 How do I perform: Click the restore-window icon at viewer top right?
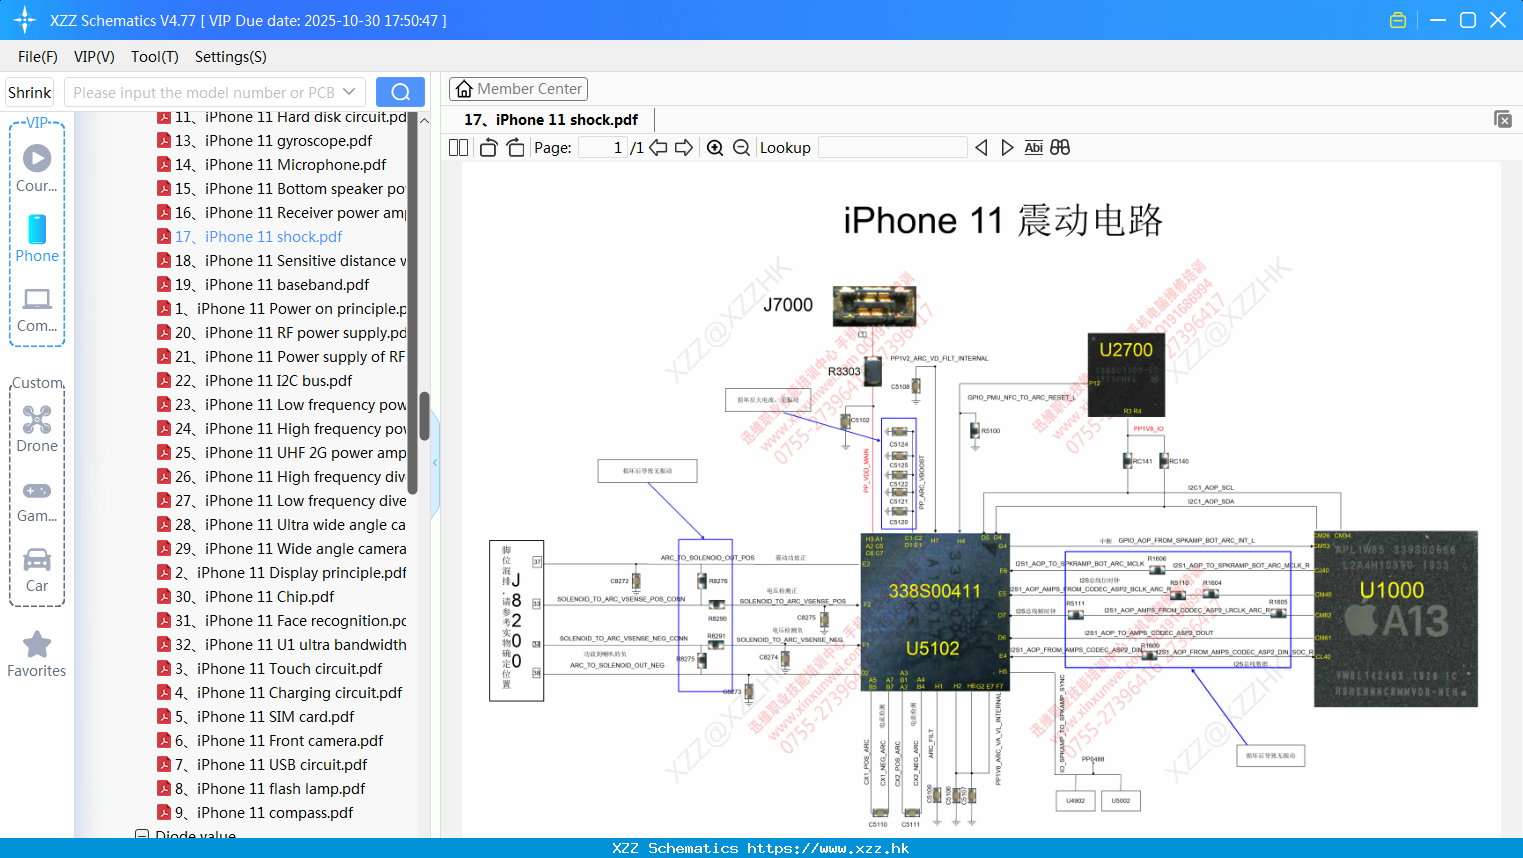(1503, 119)
